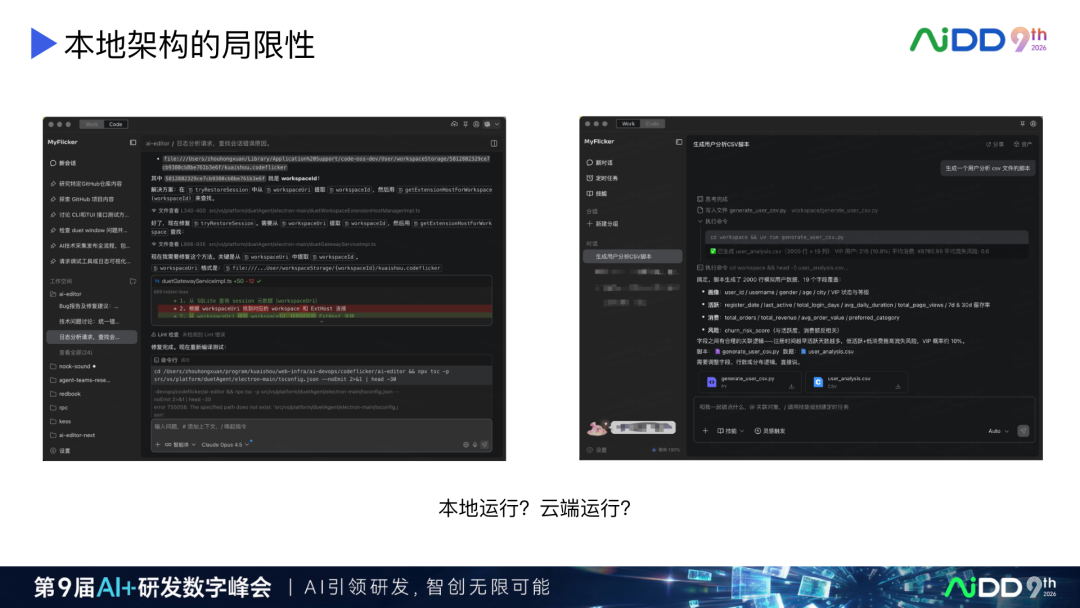Click 资产 button in right chat header

coord(1023,144)
